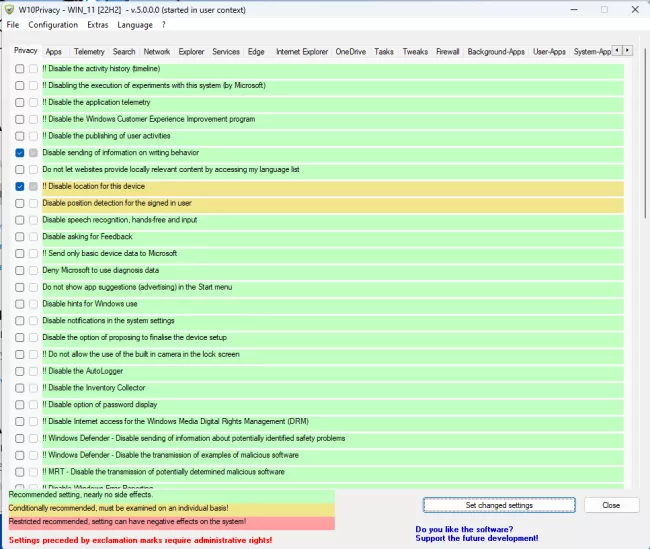
Task: Uncheck 'Disable sending of information on writing behavior'
Action: 20,153
